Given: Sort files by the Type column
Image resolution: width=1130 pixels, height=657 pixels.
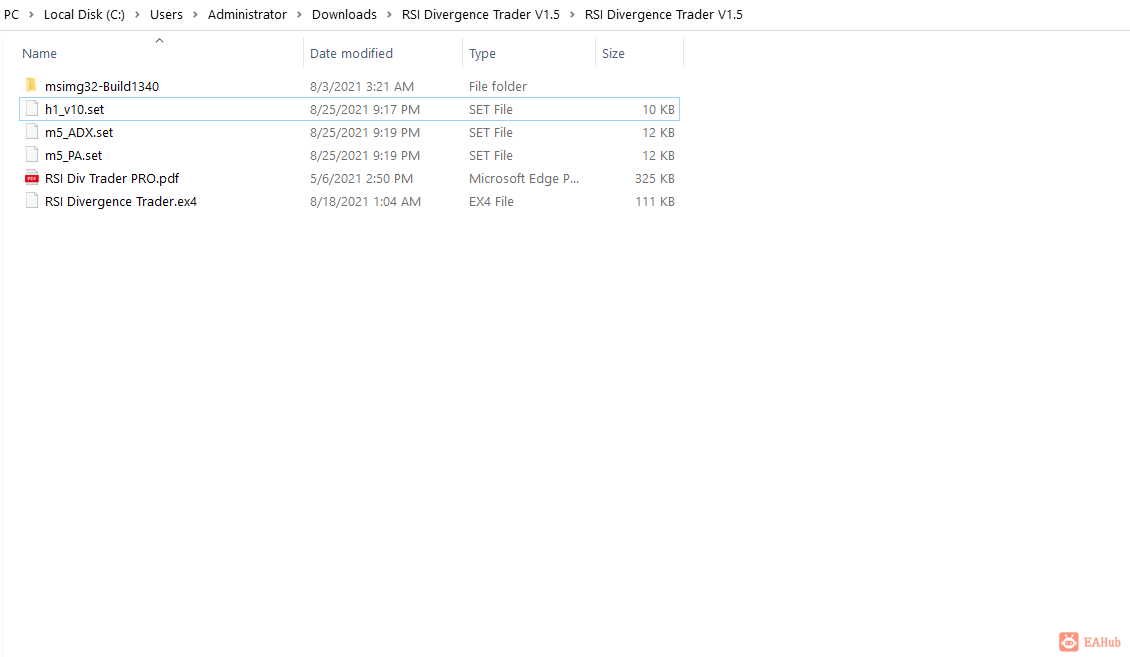Looking at the screenshot, I should [x=482, y=53].
